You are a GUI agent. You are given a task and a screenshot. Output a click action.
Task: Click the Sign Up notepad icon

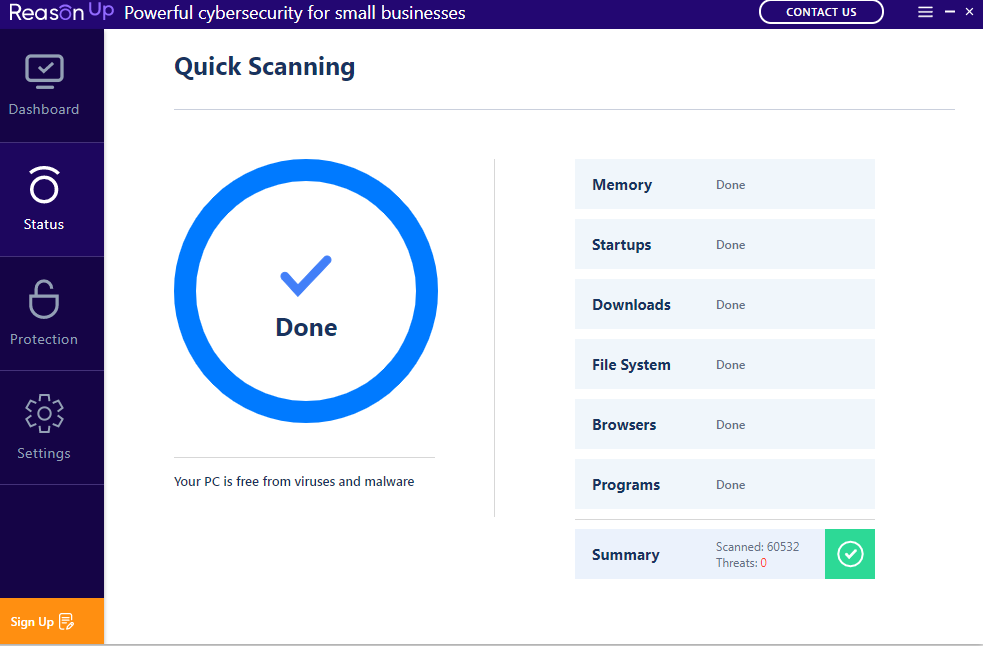click(66, 622)
